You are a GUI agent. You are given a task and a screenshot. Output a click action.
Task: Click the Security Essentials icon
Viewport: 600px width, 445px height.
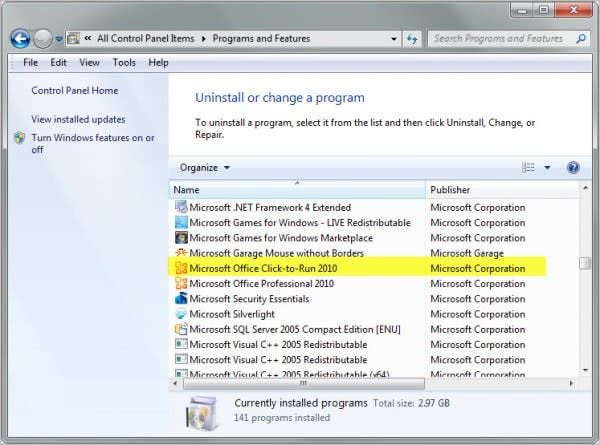181,298
